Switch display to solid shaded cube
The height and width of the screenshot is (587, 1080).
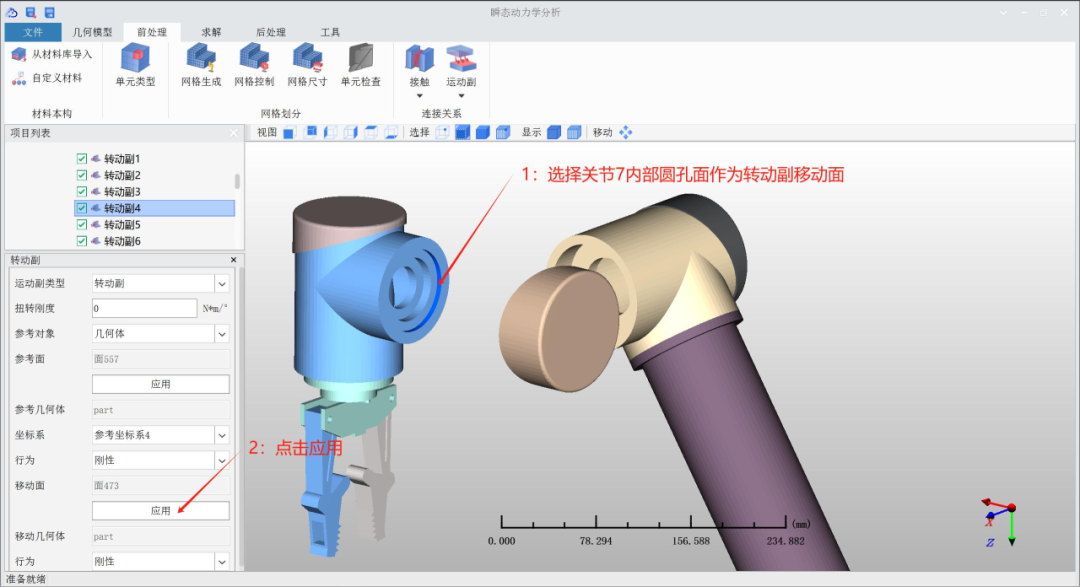click(554, 132)
